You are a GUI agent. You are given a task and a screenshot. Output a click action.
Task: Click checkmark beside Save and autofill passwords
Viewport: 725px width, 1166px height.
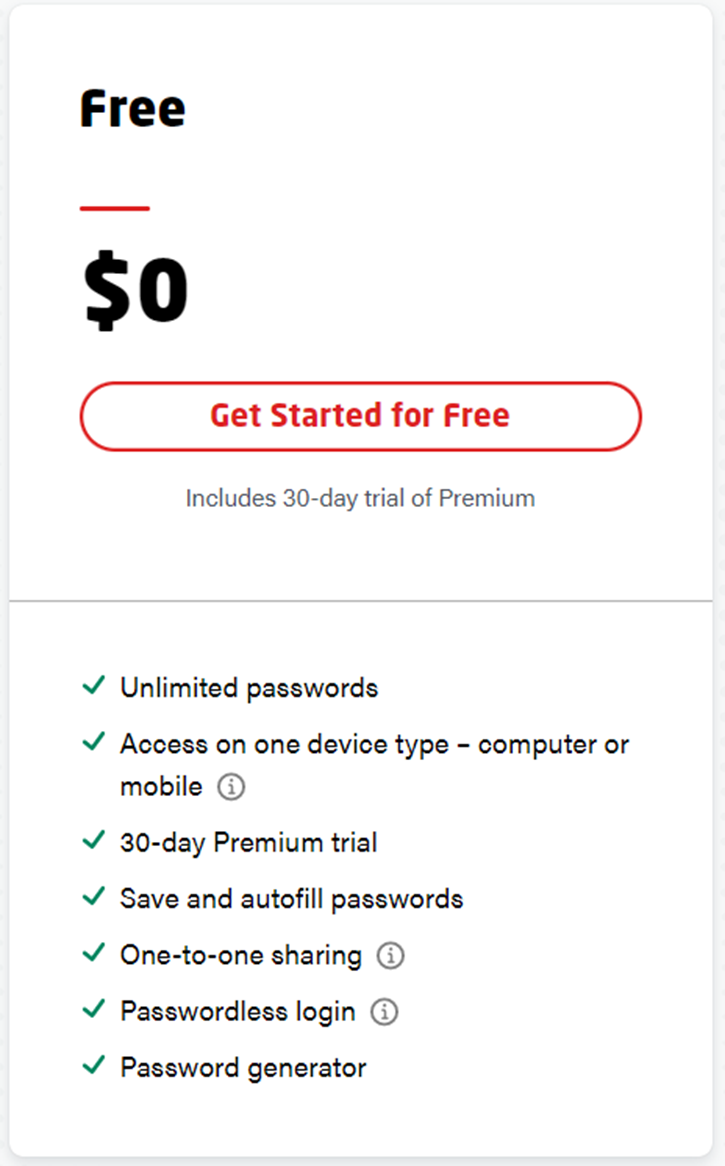pyautogui.click(x=94, y=897)
